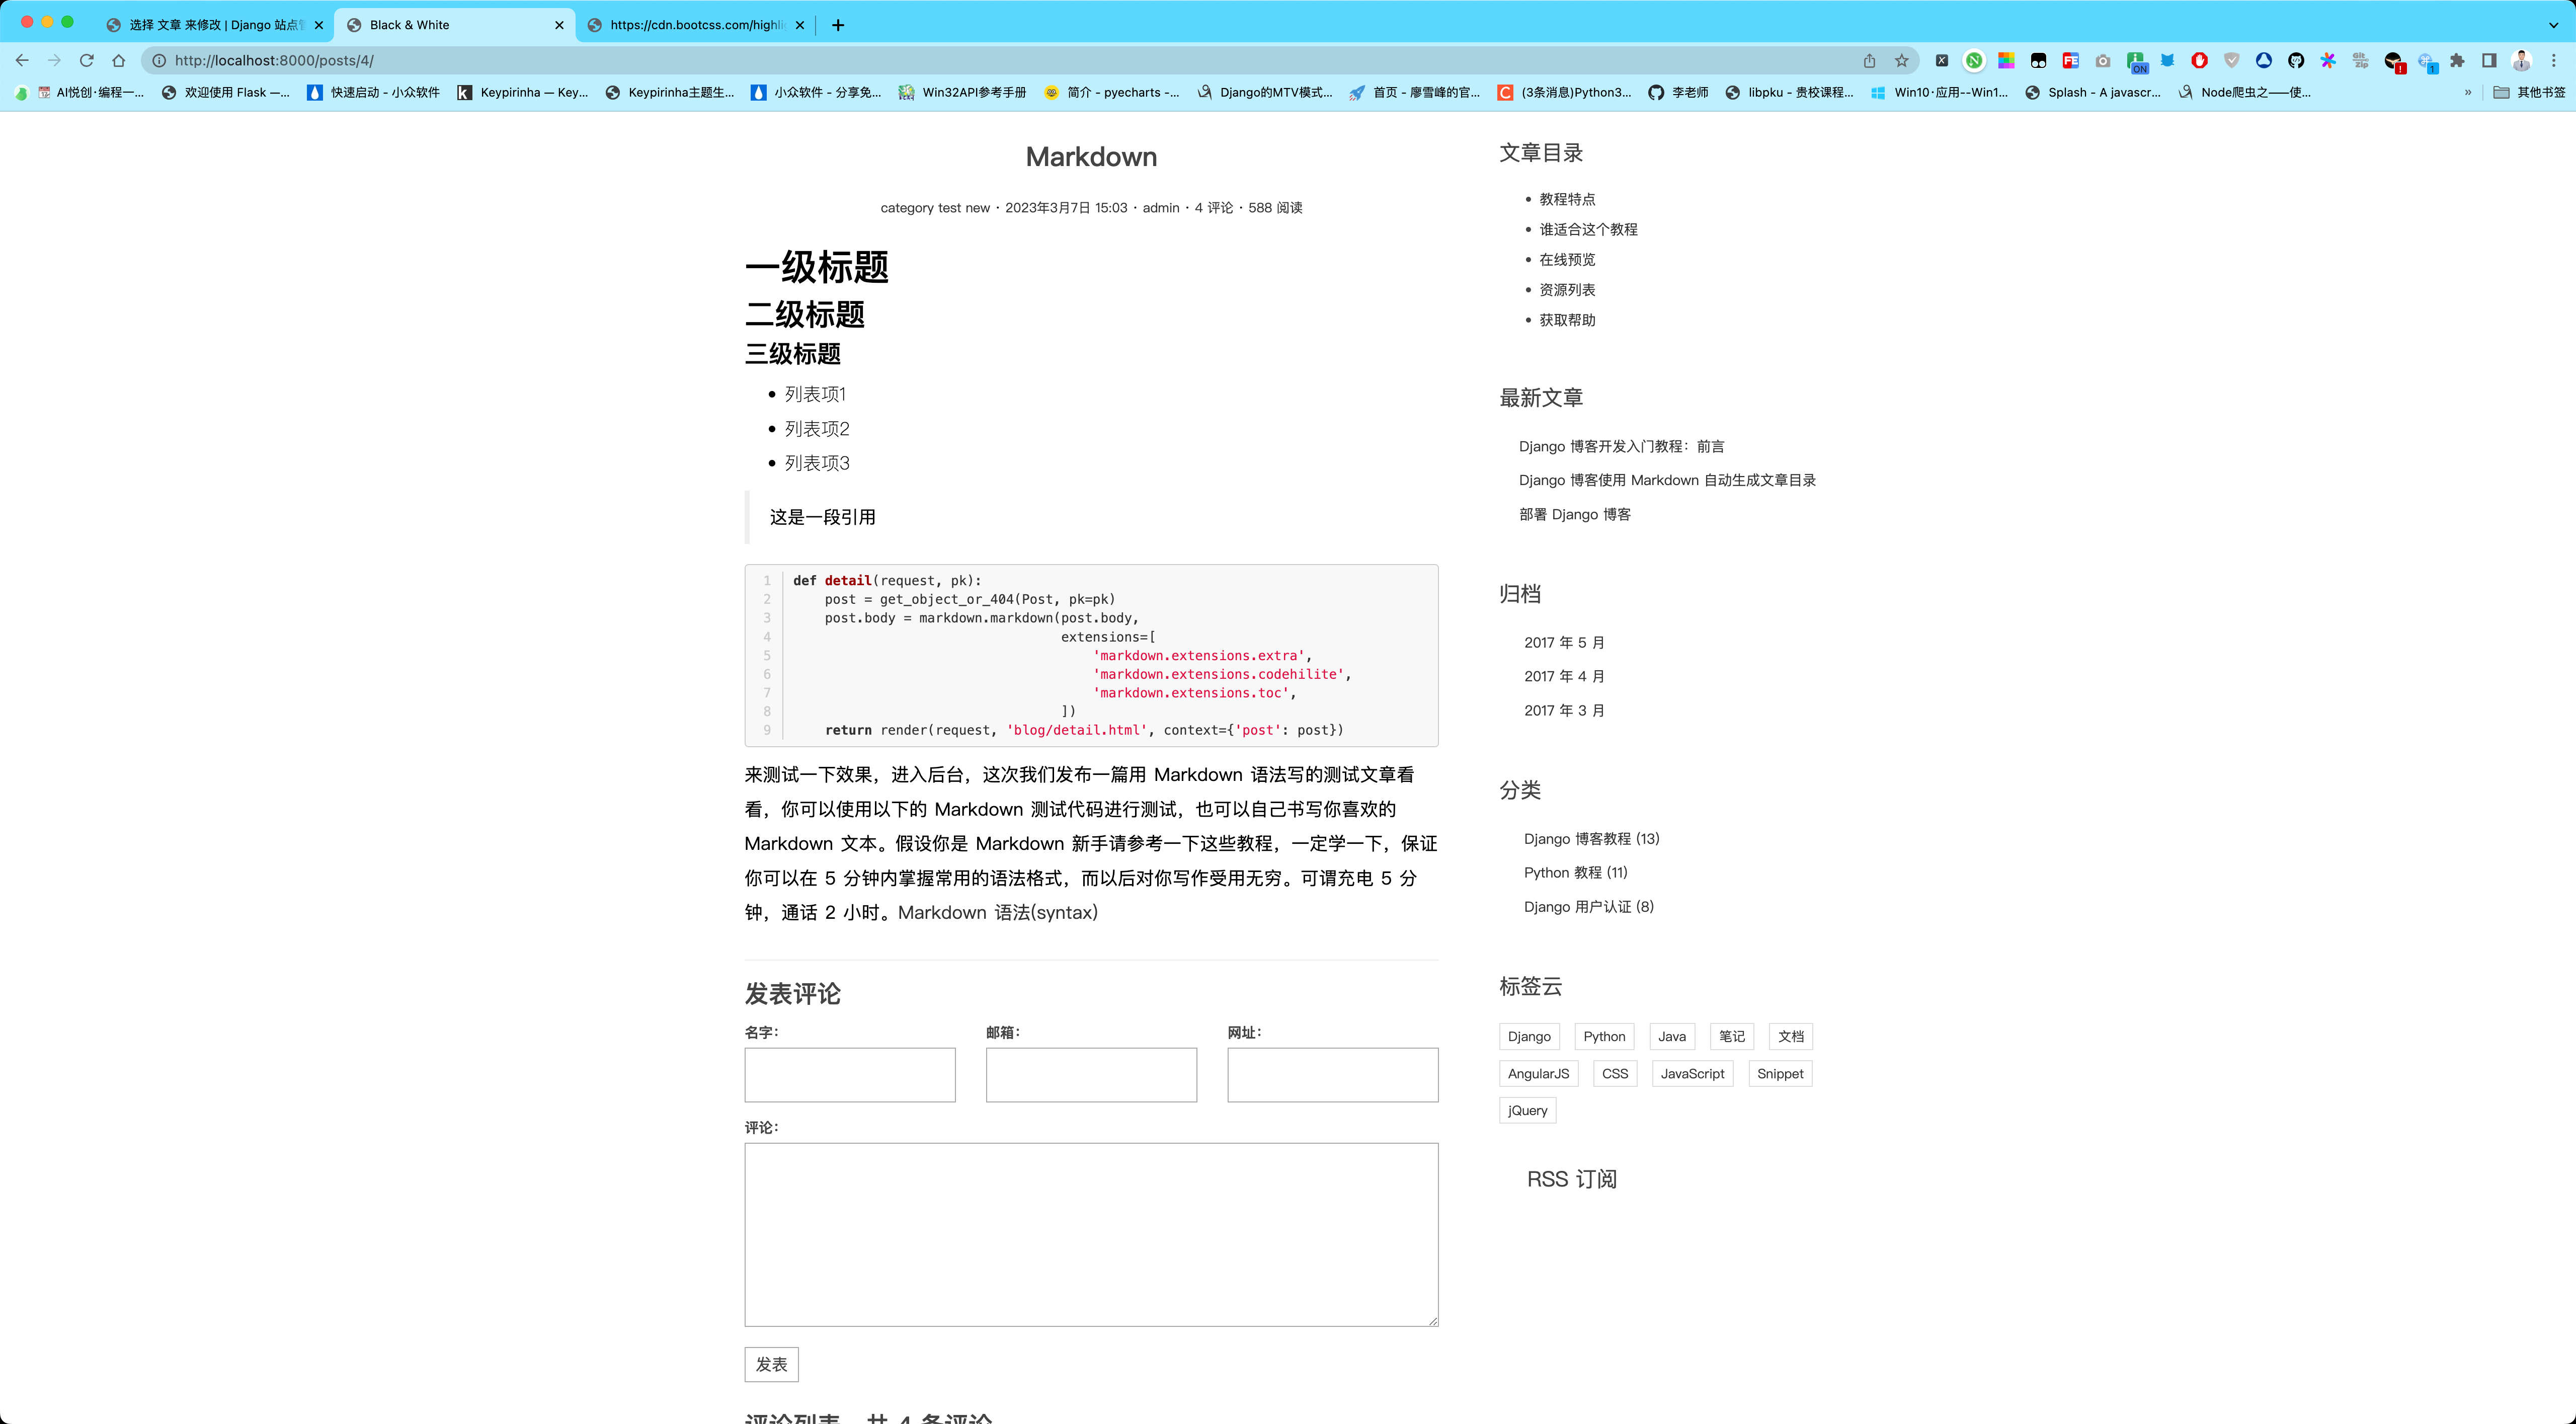Open the green ON badge extension

click(x=2136, y=62)
